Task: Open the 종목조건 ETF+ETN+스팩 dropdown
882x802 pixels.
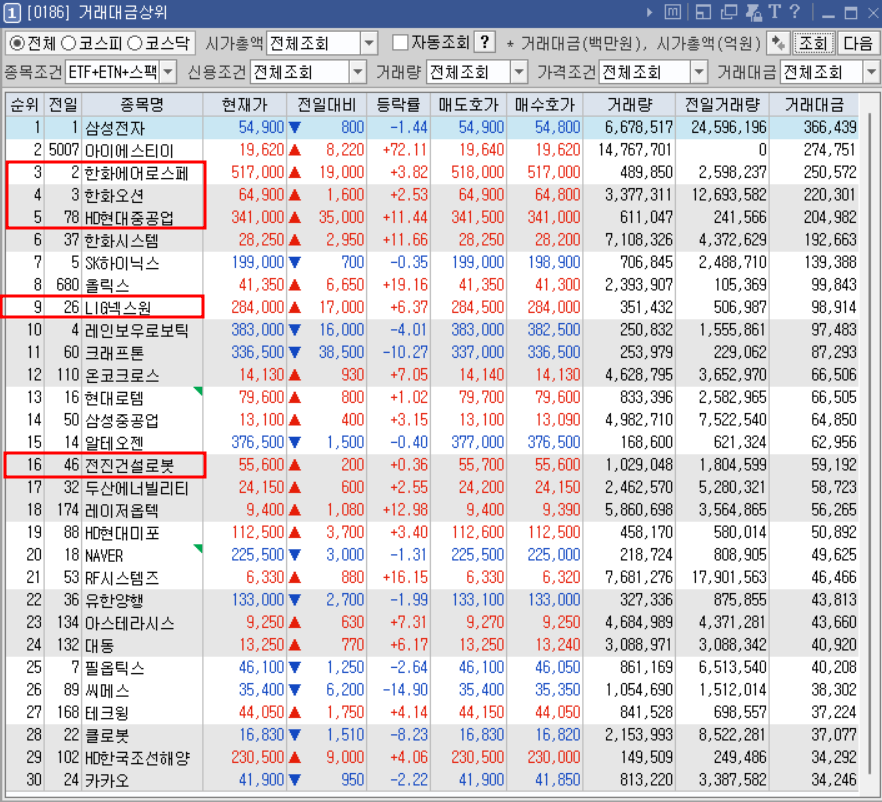Action: coord(168,72)
